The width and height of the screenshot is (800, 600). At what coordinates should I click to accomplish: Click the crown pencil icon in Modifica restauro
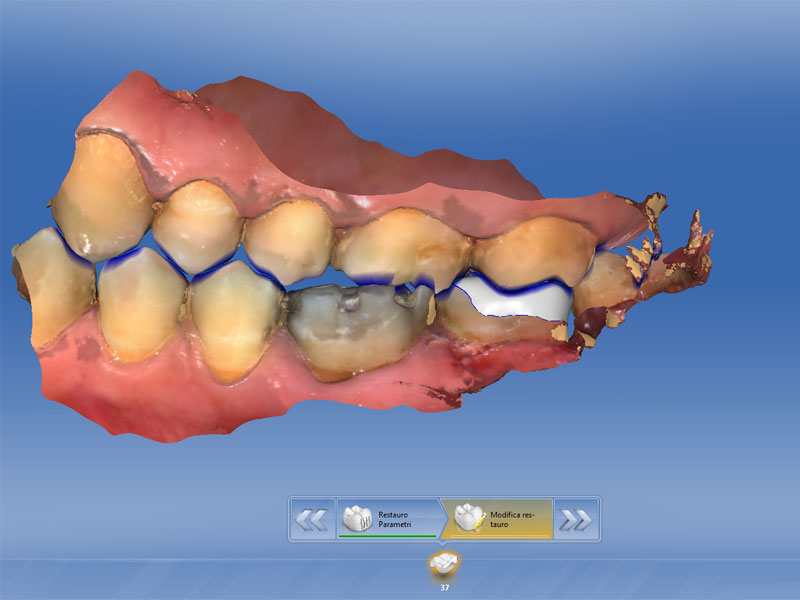coord(470,518)
